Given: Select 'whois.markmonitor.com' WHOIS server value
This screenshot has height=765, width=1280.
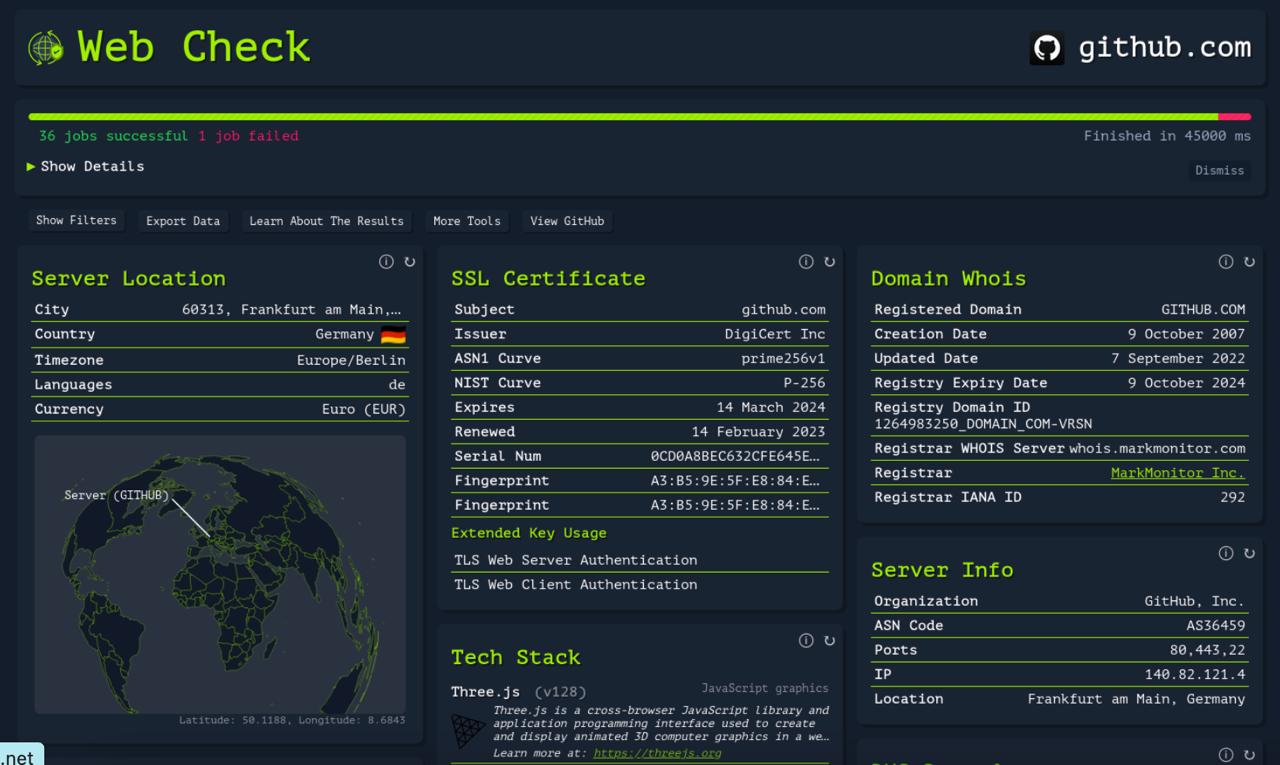Looking at the screenshot, I should (1157, 449).
